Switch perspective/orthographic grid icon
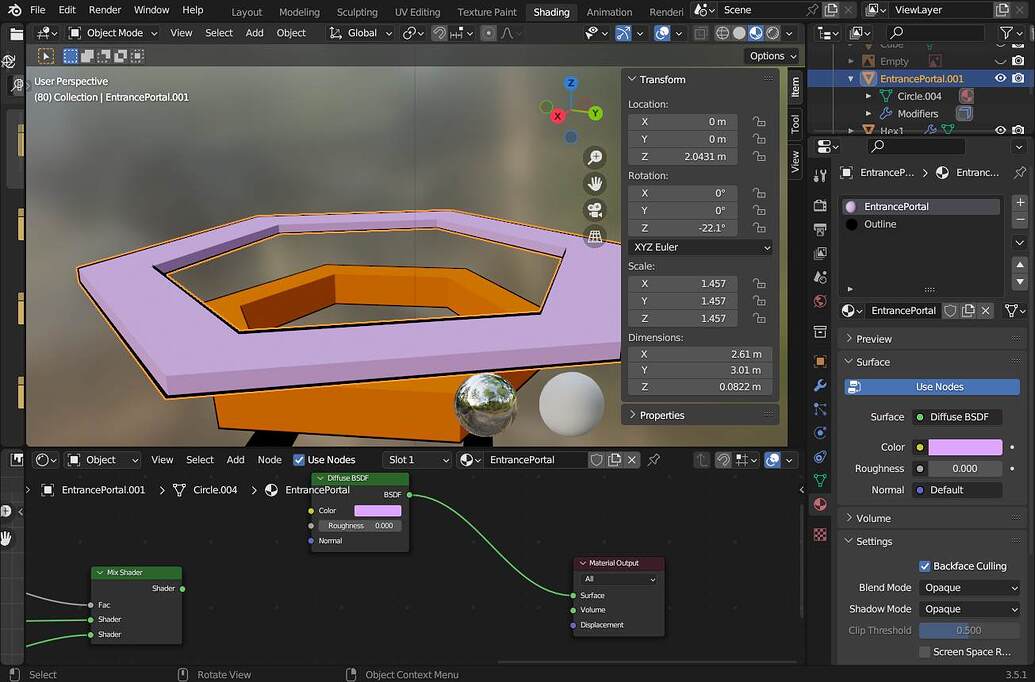This screenshot has width=1035, height=682. point(595,236)
